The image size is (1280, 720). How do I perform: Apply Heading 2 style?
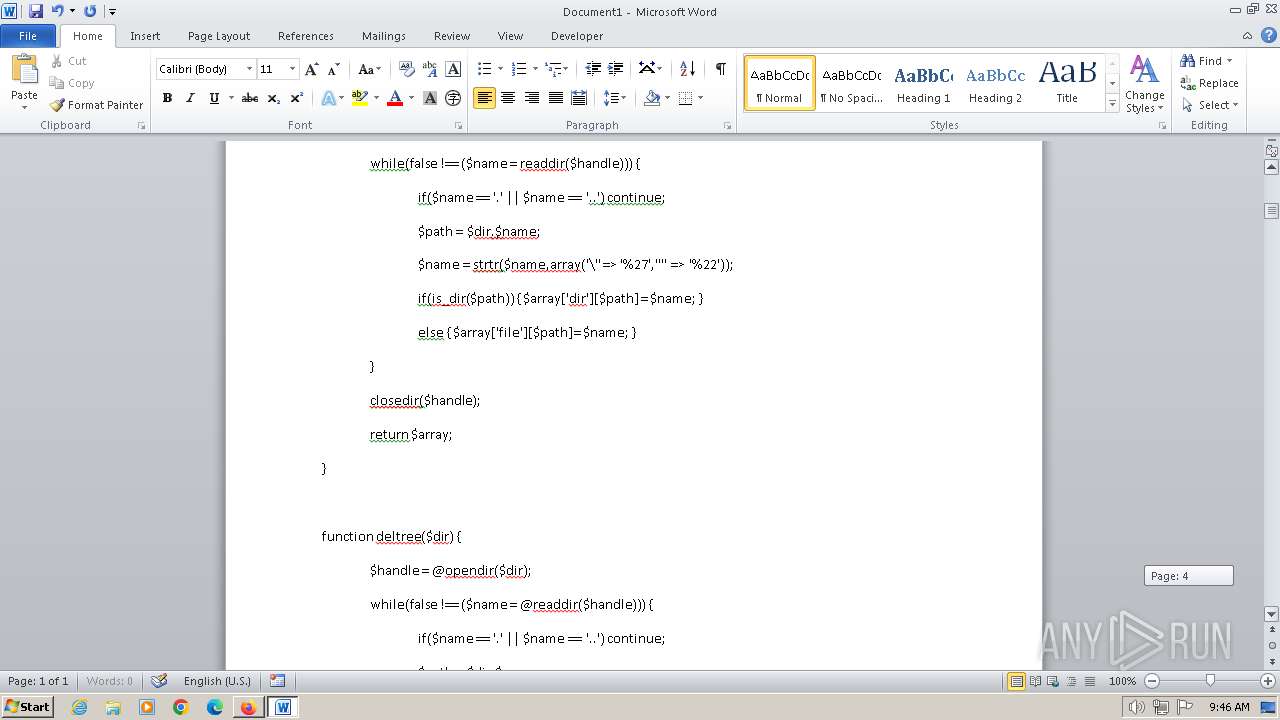pos(995,83)
